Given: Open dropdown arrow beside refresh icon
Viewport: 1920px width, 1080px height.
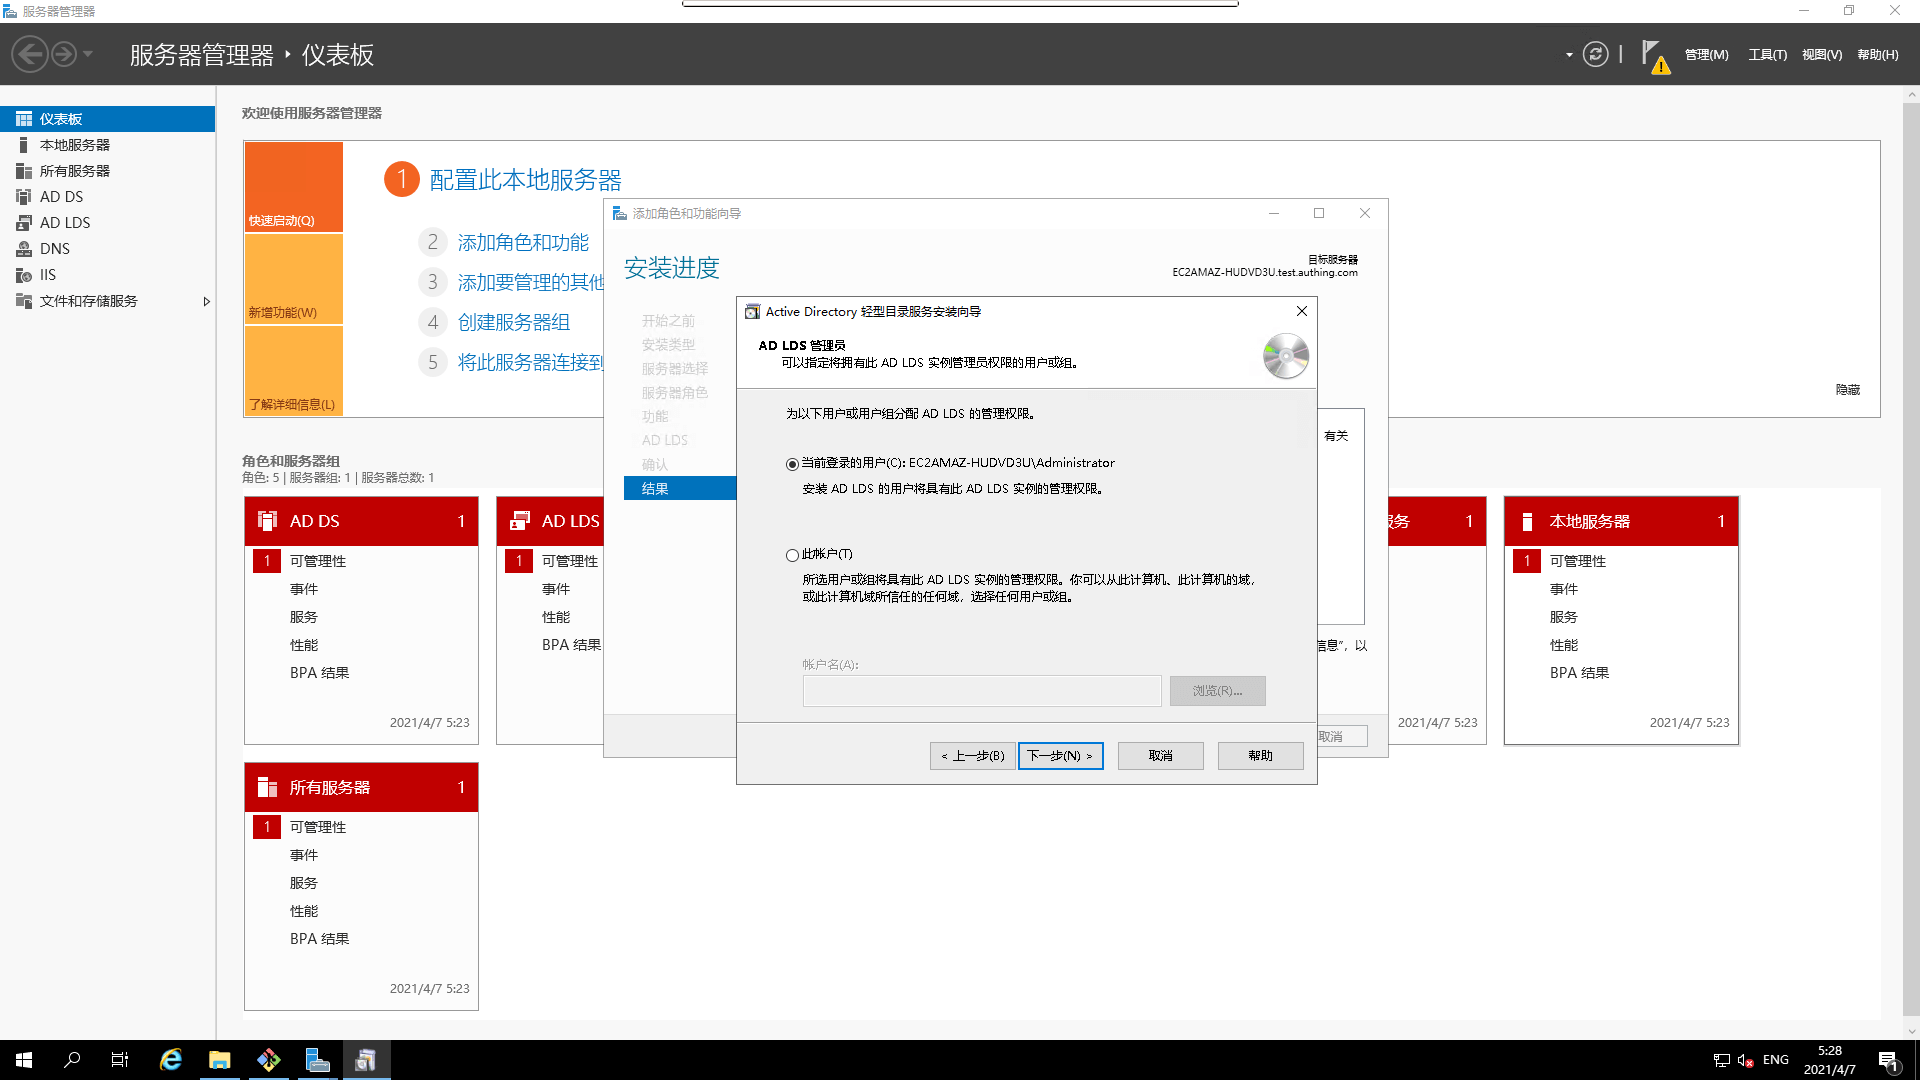Looking at the screenshot, I should point(1569,55).
